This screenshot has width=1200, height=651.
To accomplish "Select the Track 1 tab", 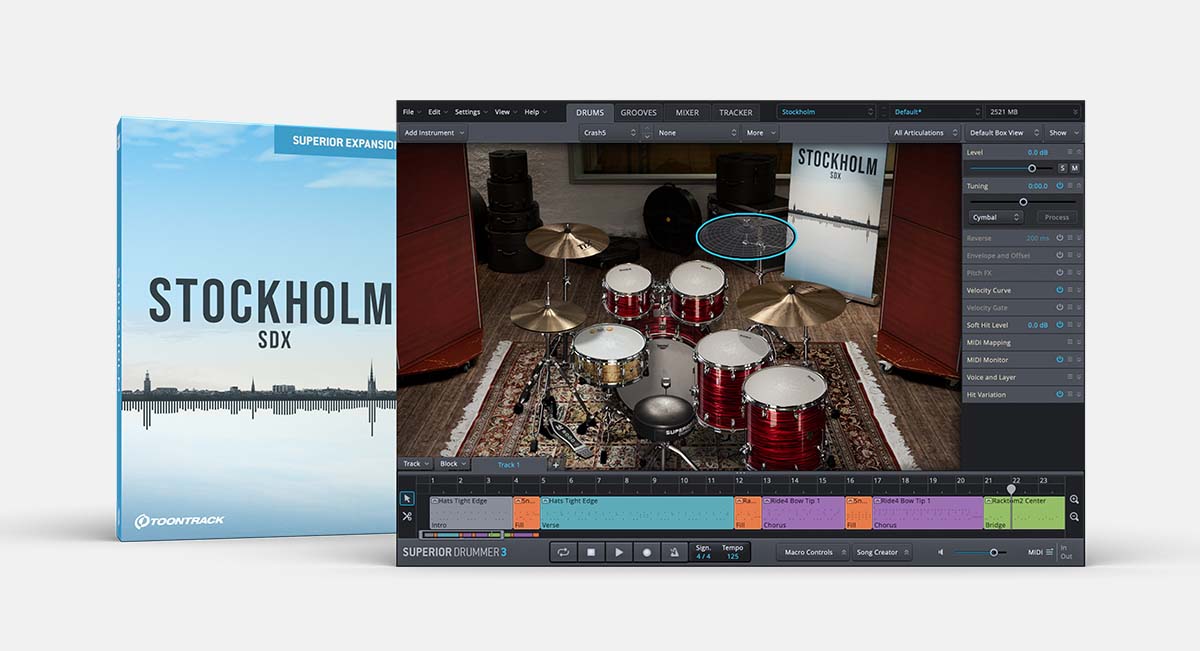I will [x=509, y=464].
